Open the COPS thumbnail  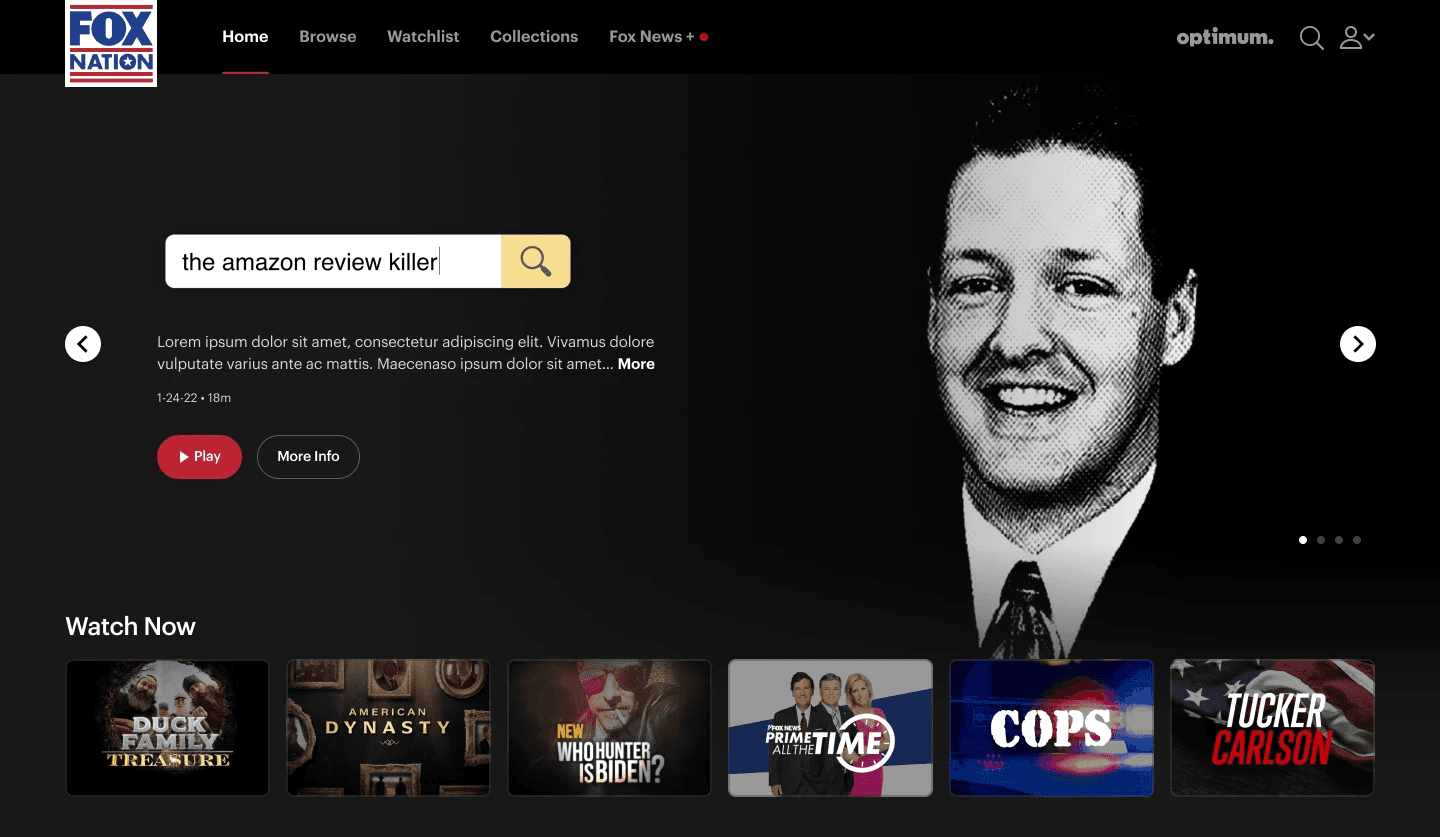point(1051,728)
